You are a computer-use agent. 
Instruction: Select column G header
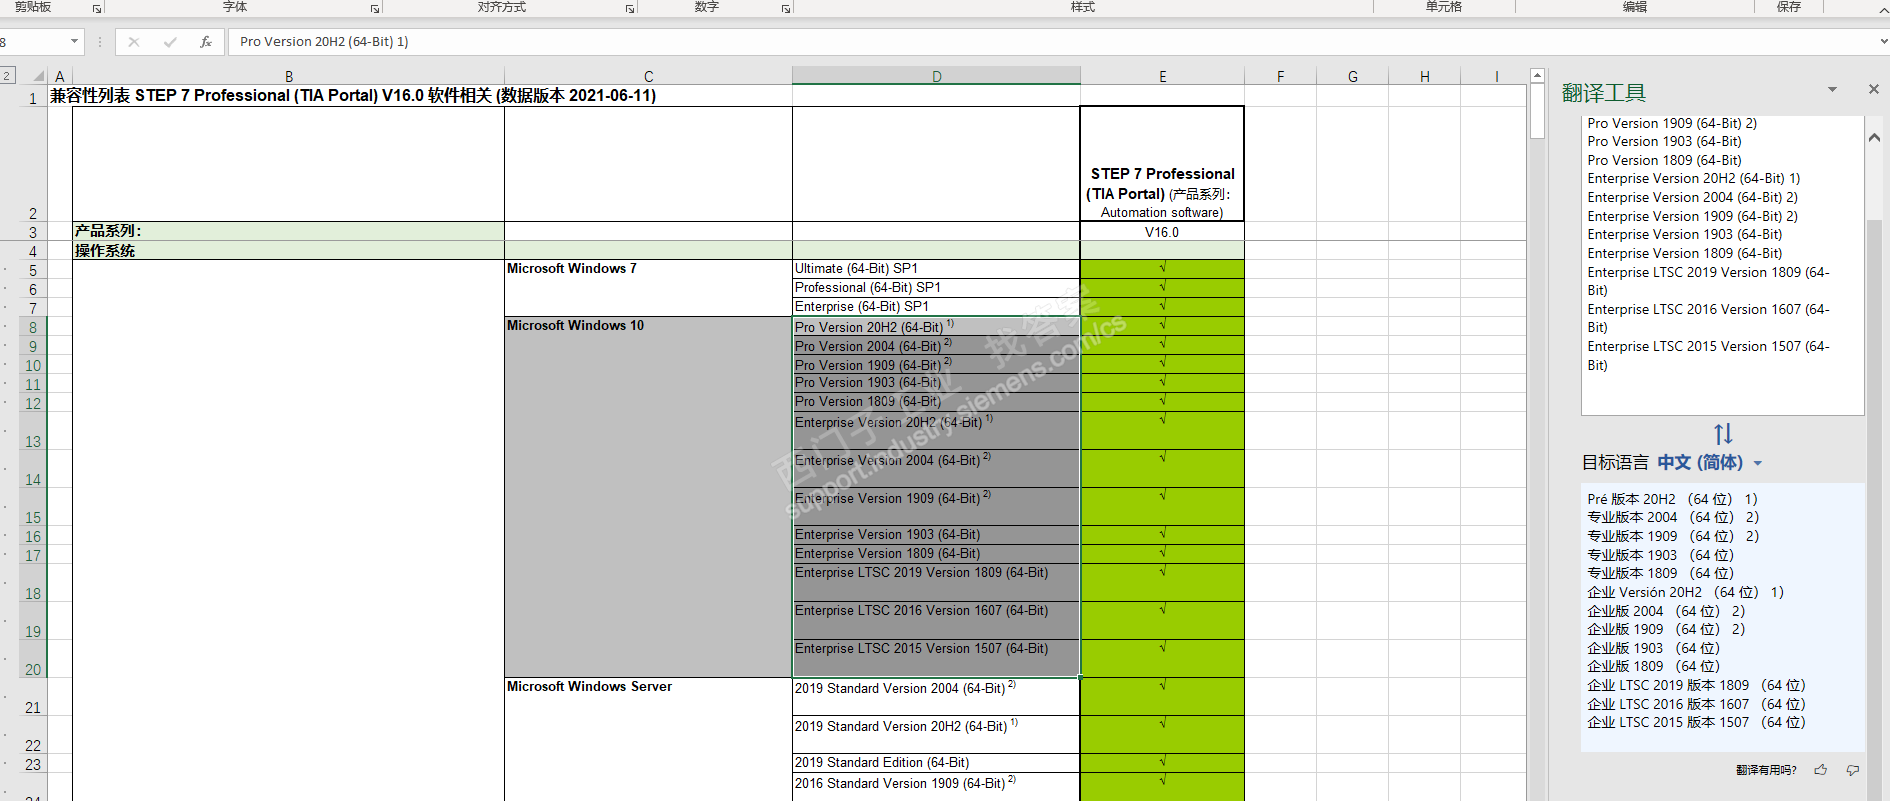pos(1352,76)
